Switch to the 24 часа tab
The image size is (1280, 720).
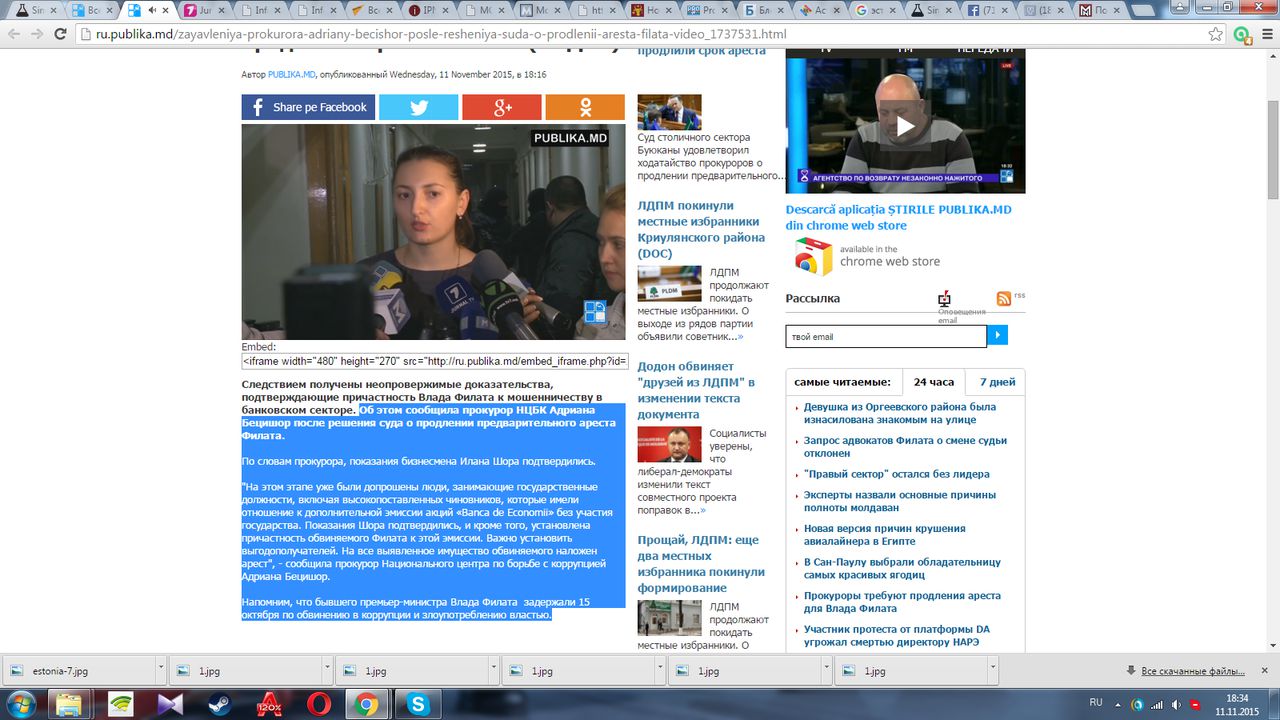tap(933, 382)
